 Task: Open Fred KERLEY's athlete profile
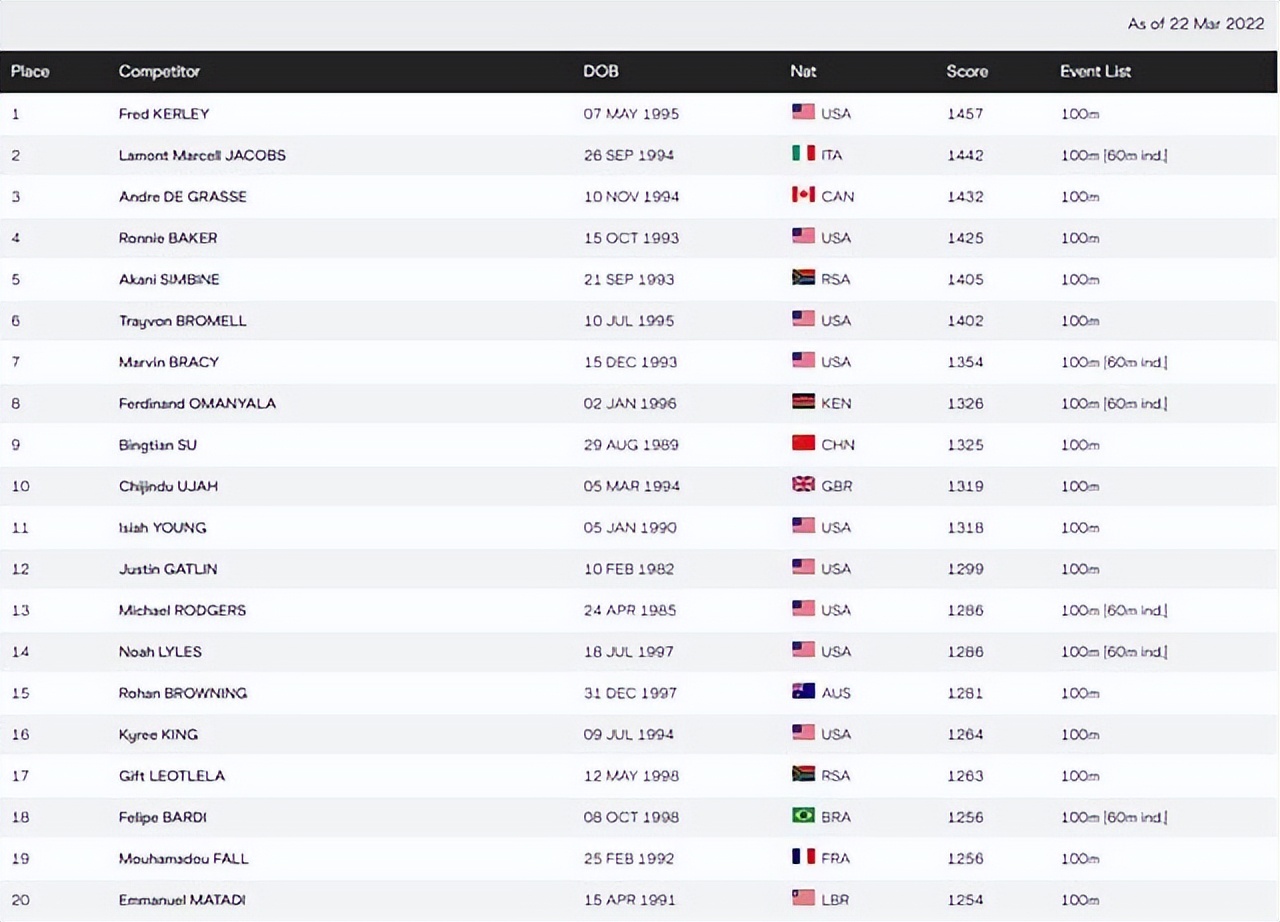[x=164, y=114]
